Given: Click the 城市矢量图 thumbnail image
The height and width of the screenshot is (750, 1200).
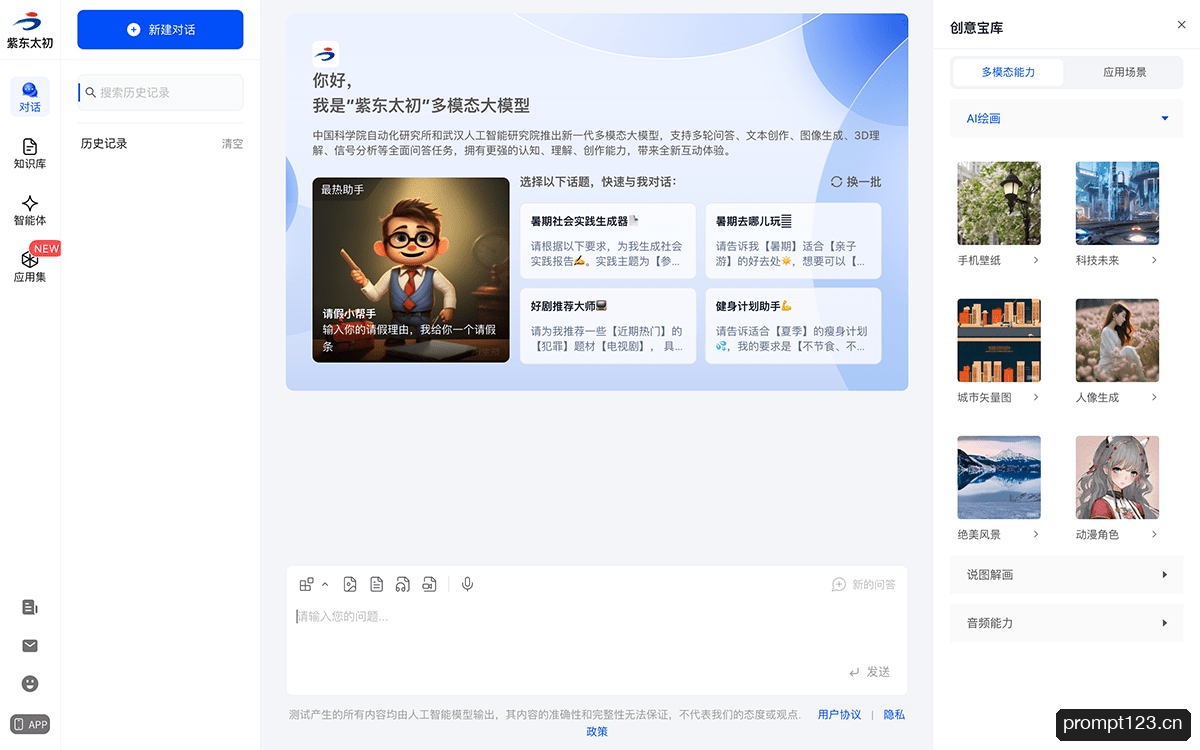Looking at the screenshot, I should [999, 340].
